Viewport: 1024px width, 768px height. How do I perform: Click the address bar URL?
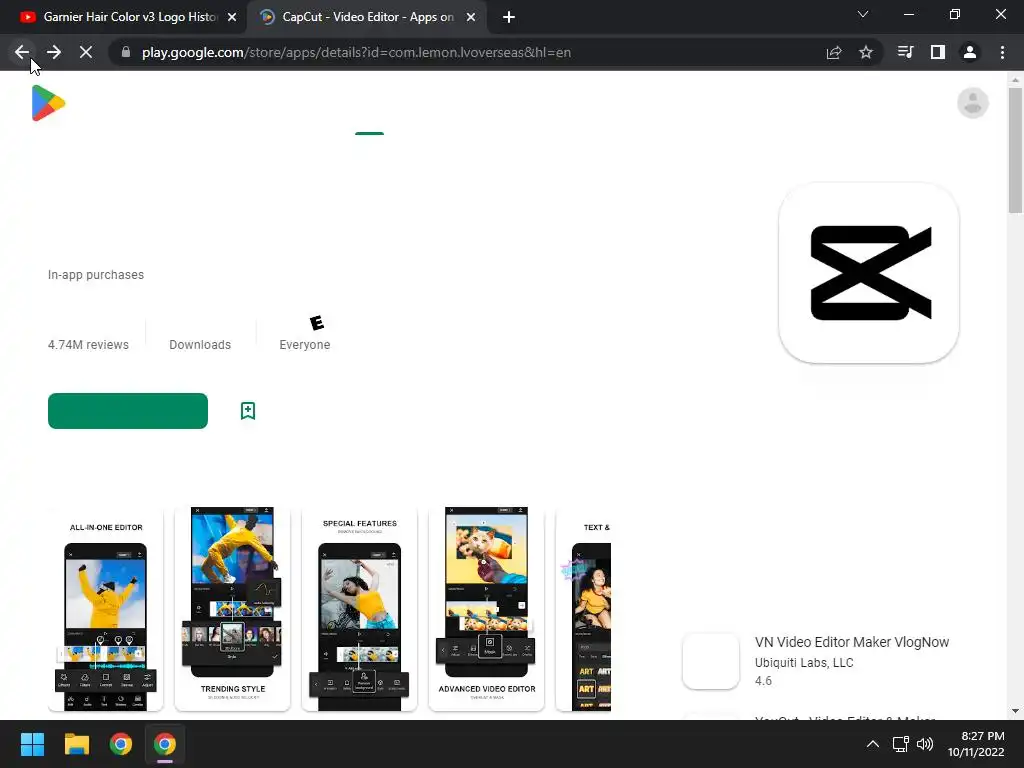(356, 52)
